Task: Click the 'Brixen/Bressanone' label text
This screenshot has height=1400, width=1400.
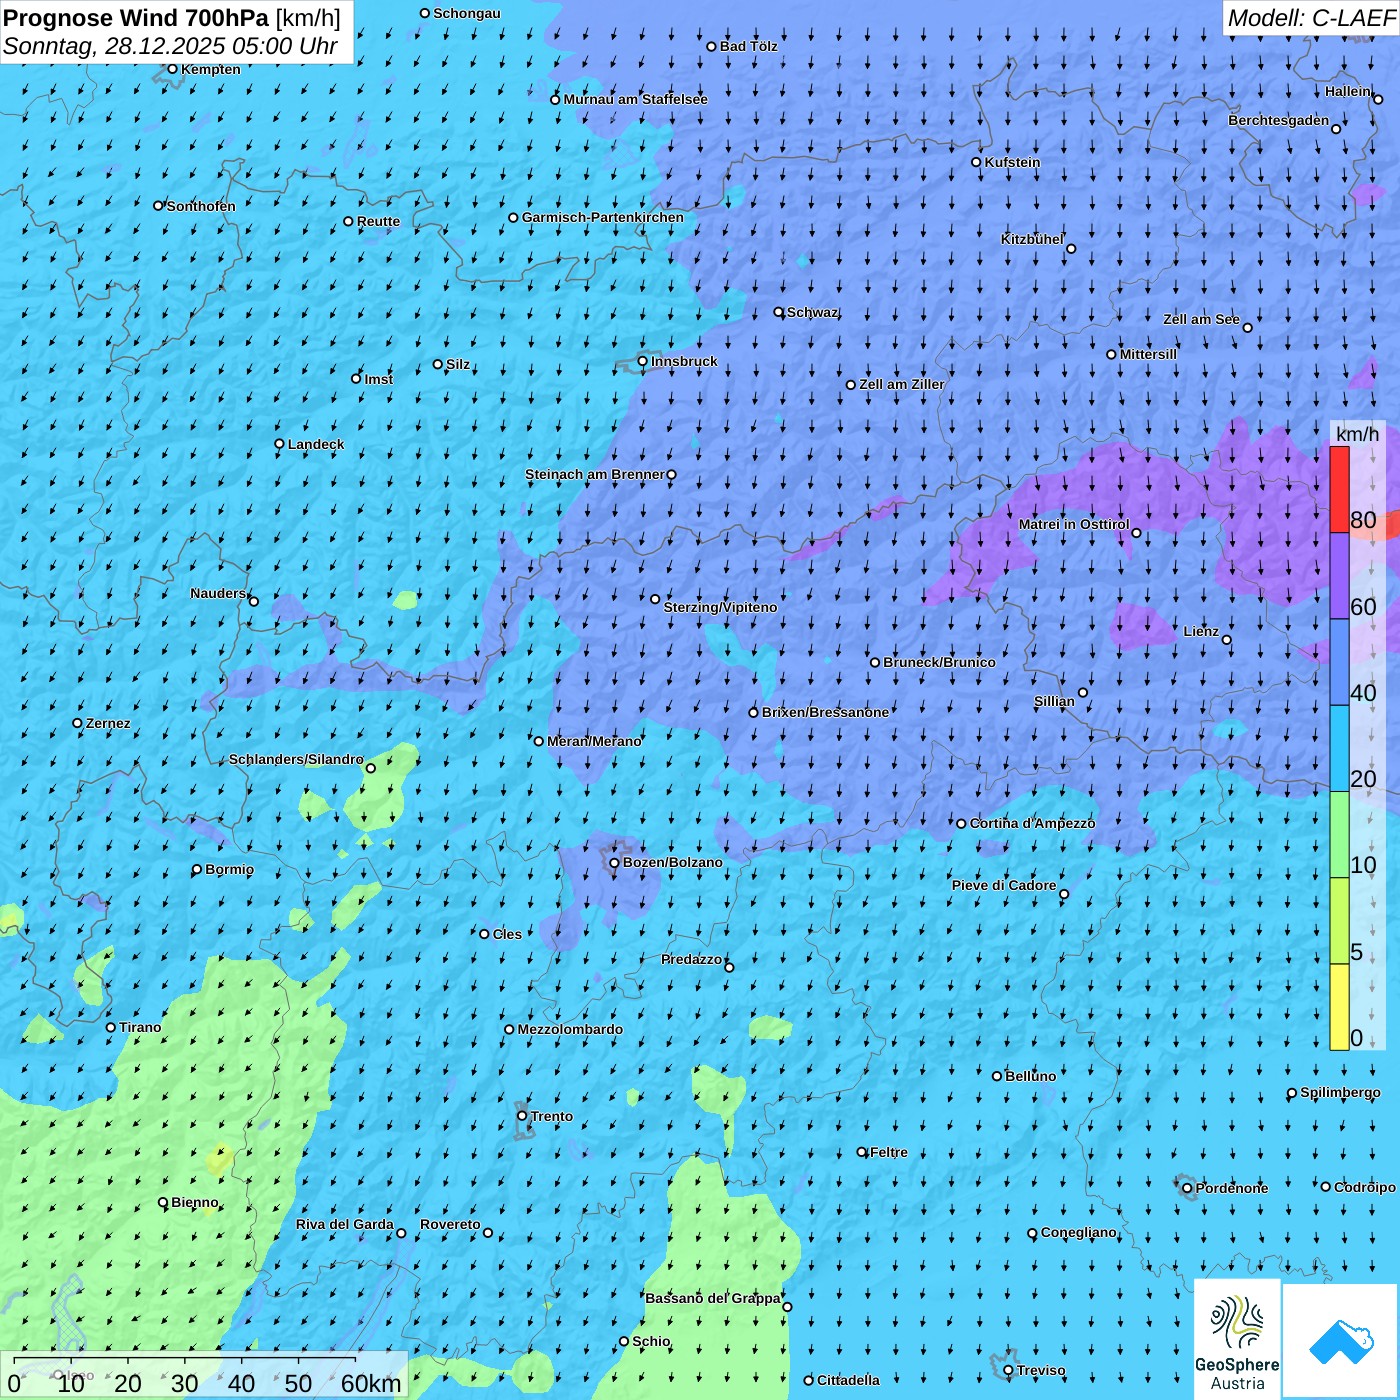Action: tap(825, 712)
